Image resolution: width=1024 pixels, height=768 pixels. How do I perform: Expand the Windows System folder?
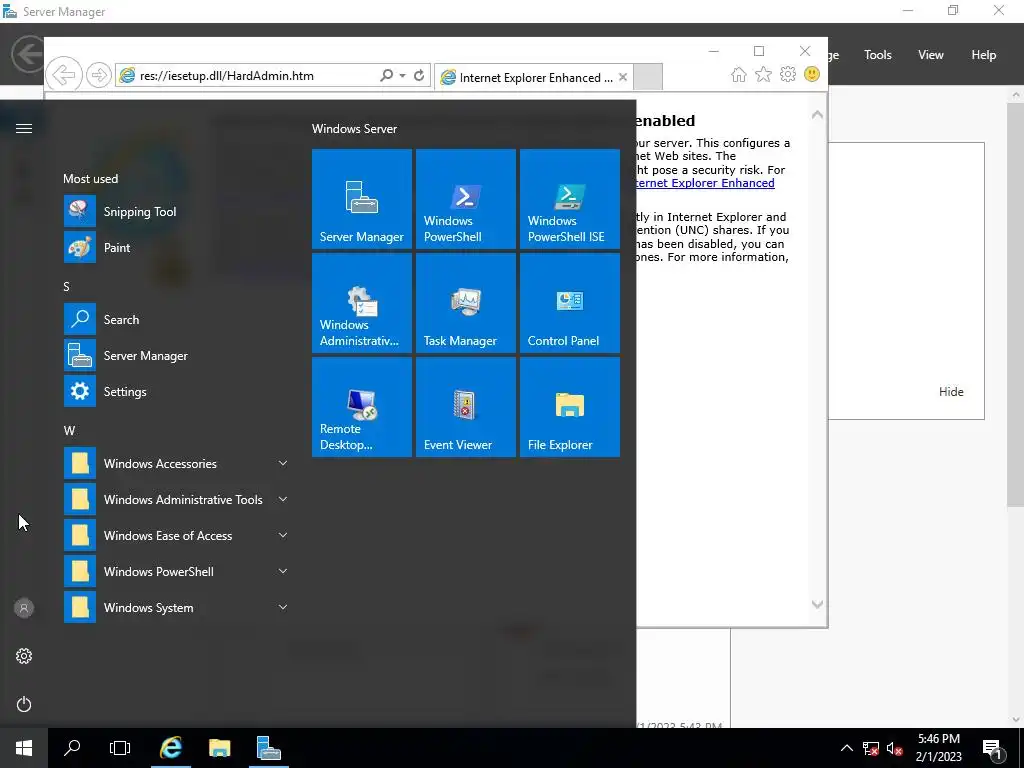point(283,607)
